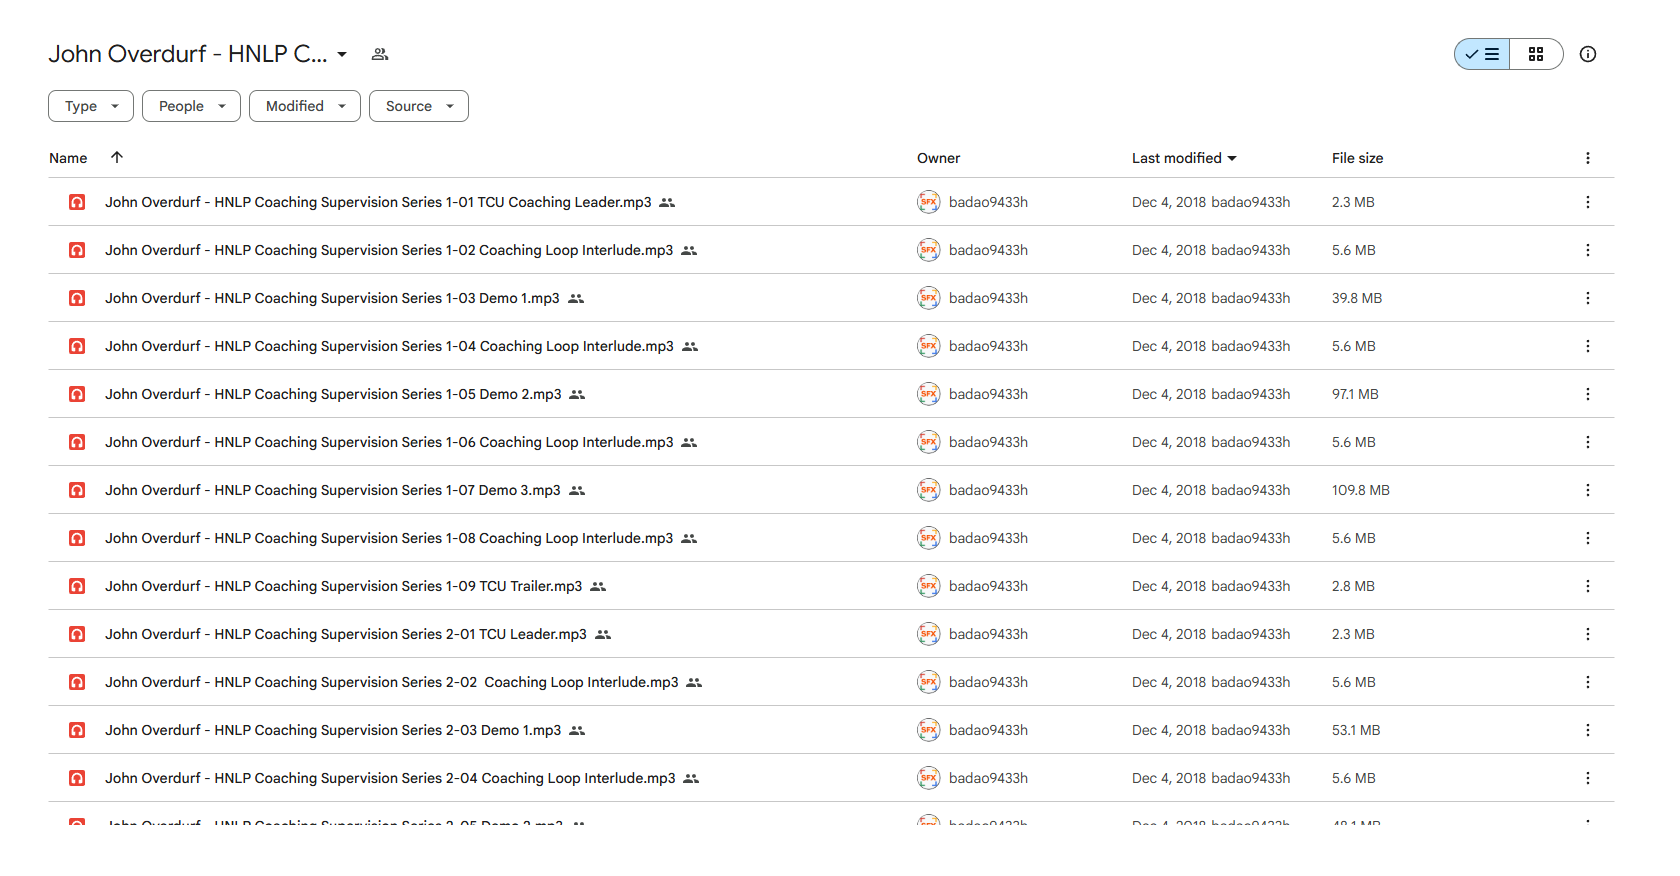1680x876 pixels.
Task: Click shared icon beside 1-01 TCU Coaching Leader.mp3
Action: pos(667,202)
